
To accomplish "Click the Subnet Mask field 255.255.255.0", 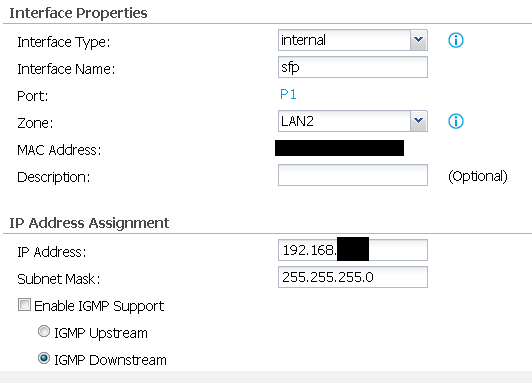I will [x=353, y=277].
